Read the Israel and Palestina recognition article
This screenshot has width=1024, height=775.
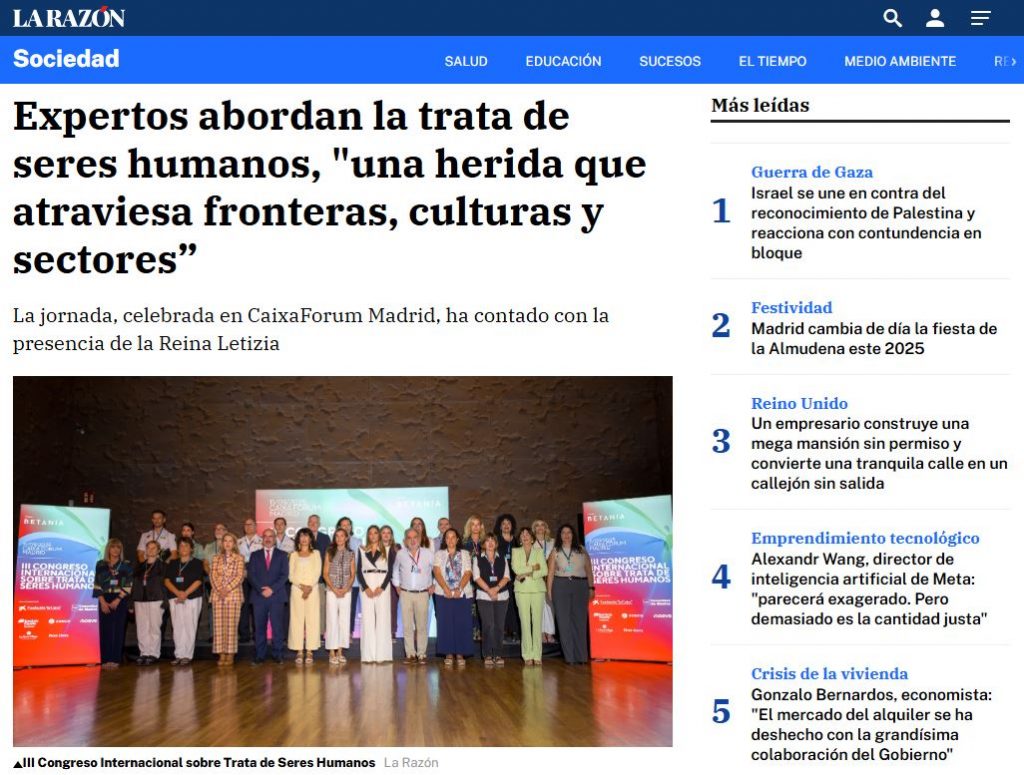(866, 223)
